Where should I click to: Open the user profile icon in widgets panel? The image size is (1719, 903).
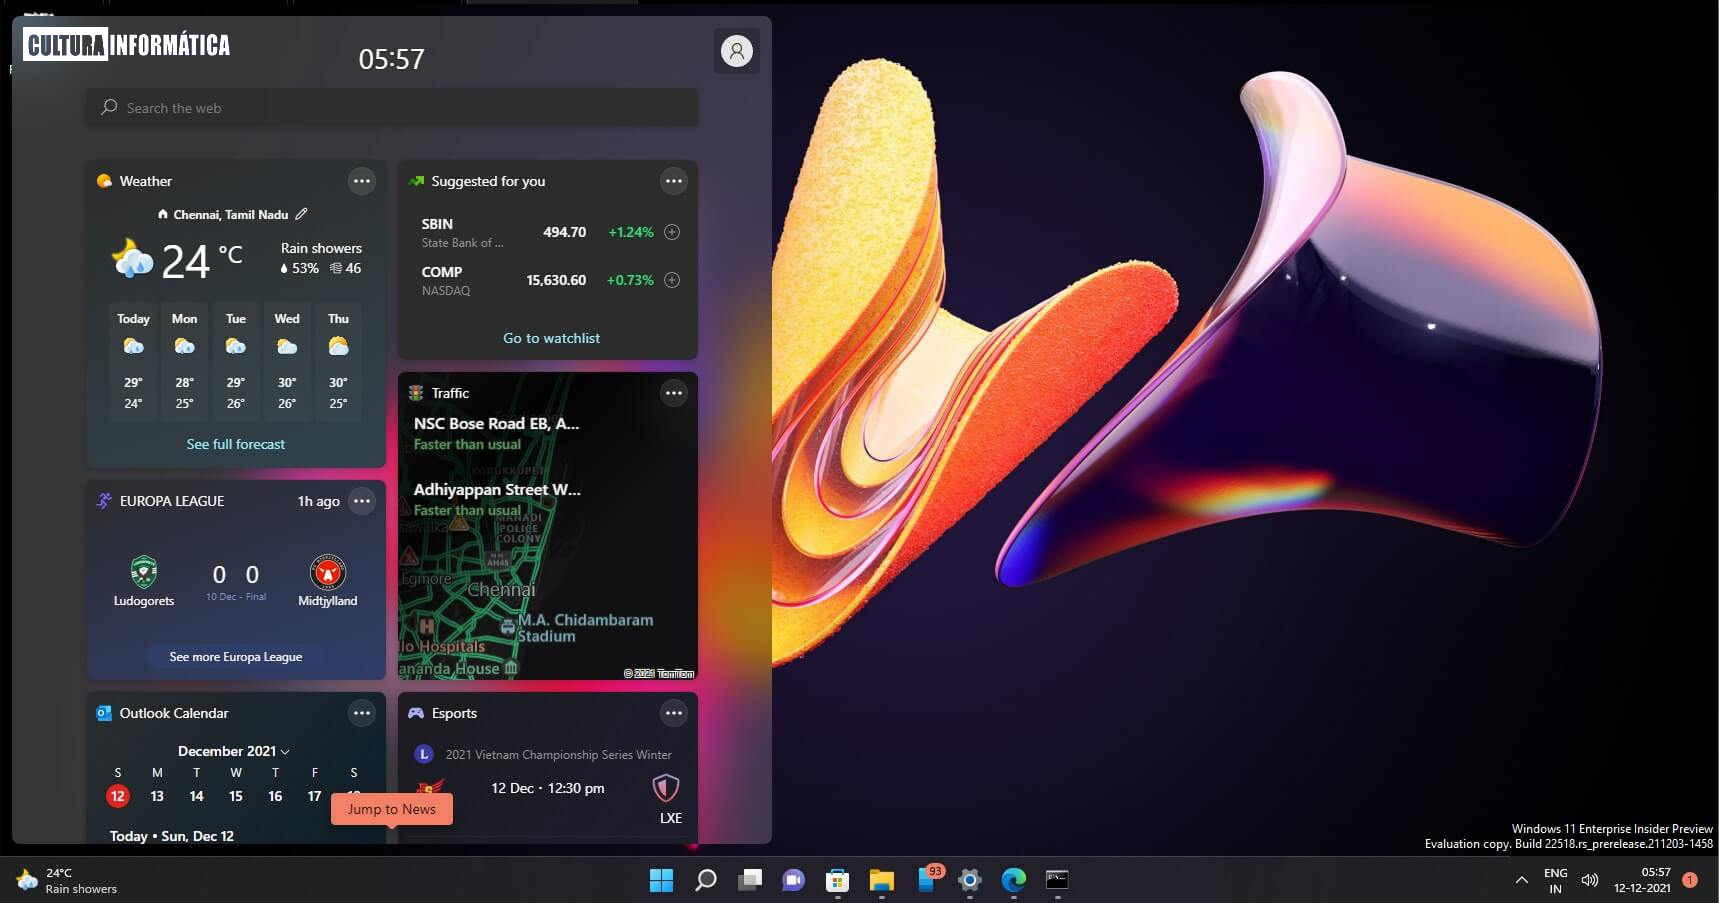click(737, 51)
